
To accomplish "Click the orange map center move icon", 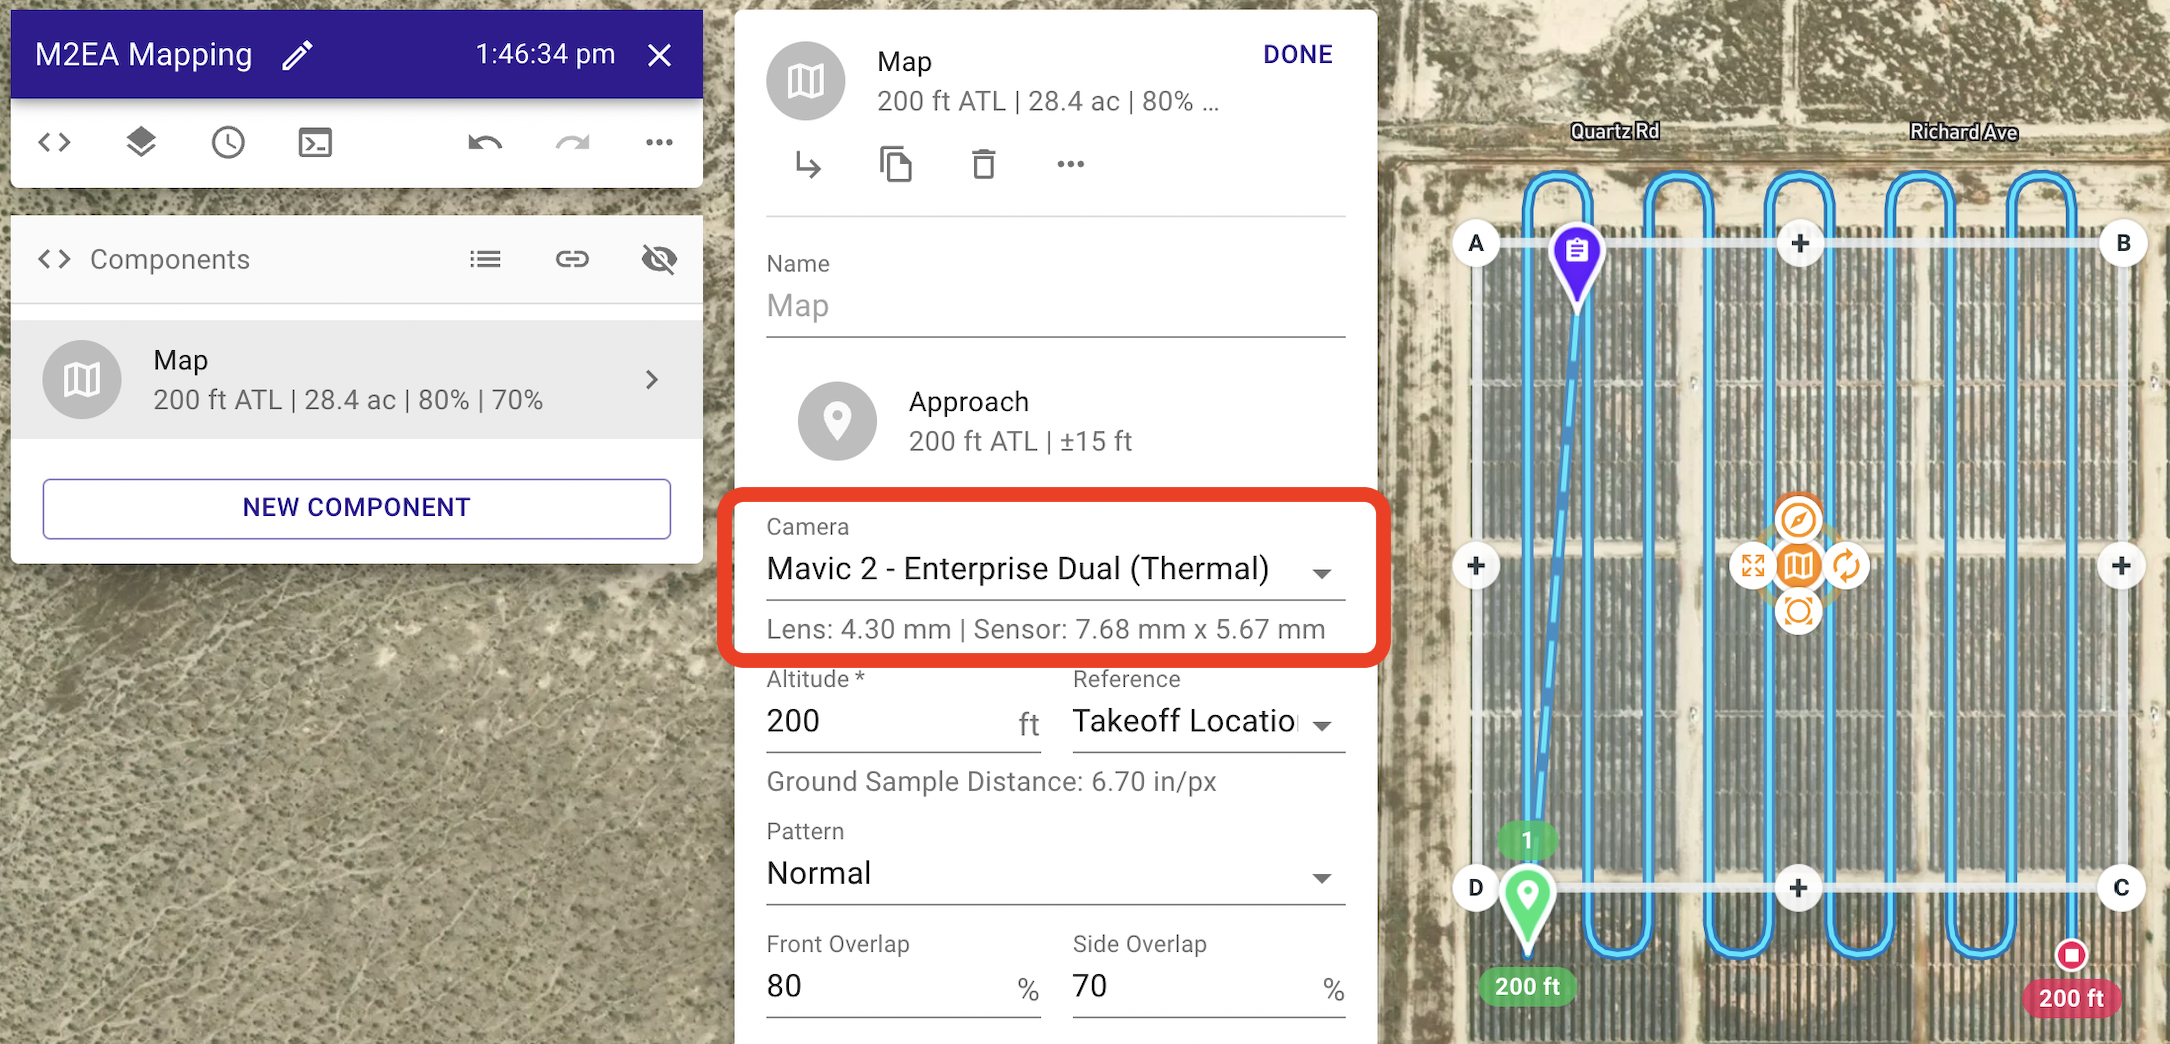I will (x=1798, y=566).
